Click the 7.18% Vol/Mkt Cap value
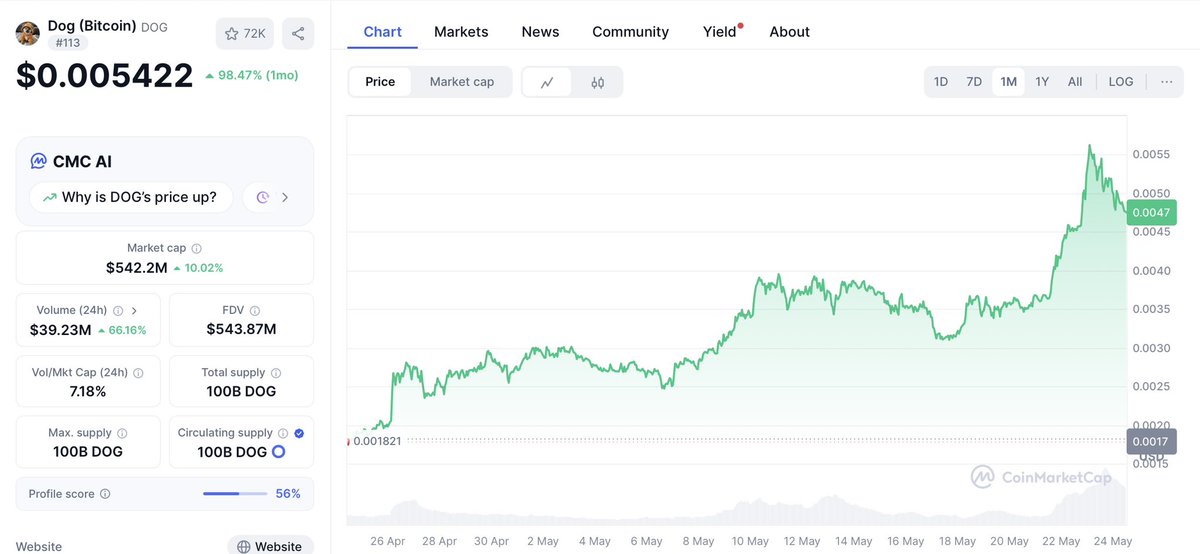This screenshot has height=554, width=1200. [x=88, y=391]
